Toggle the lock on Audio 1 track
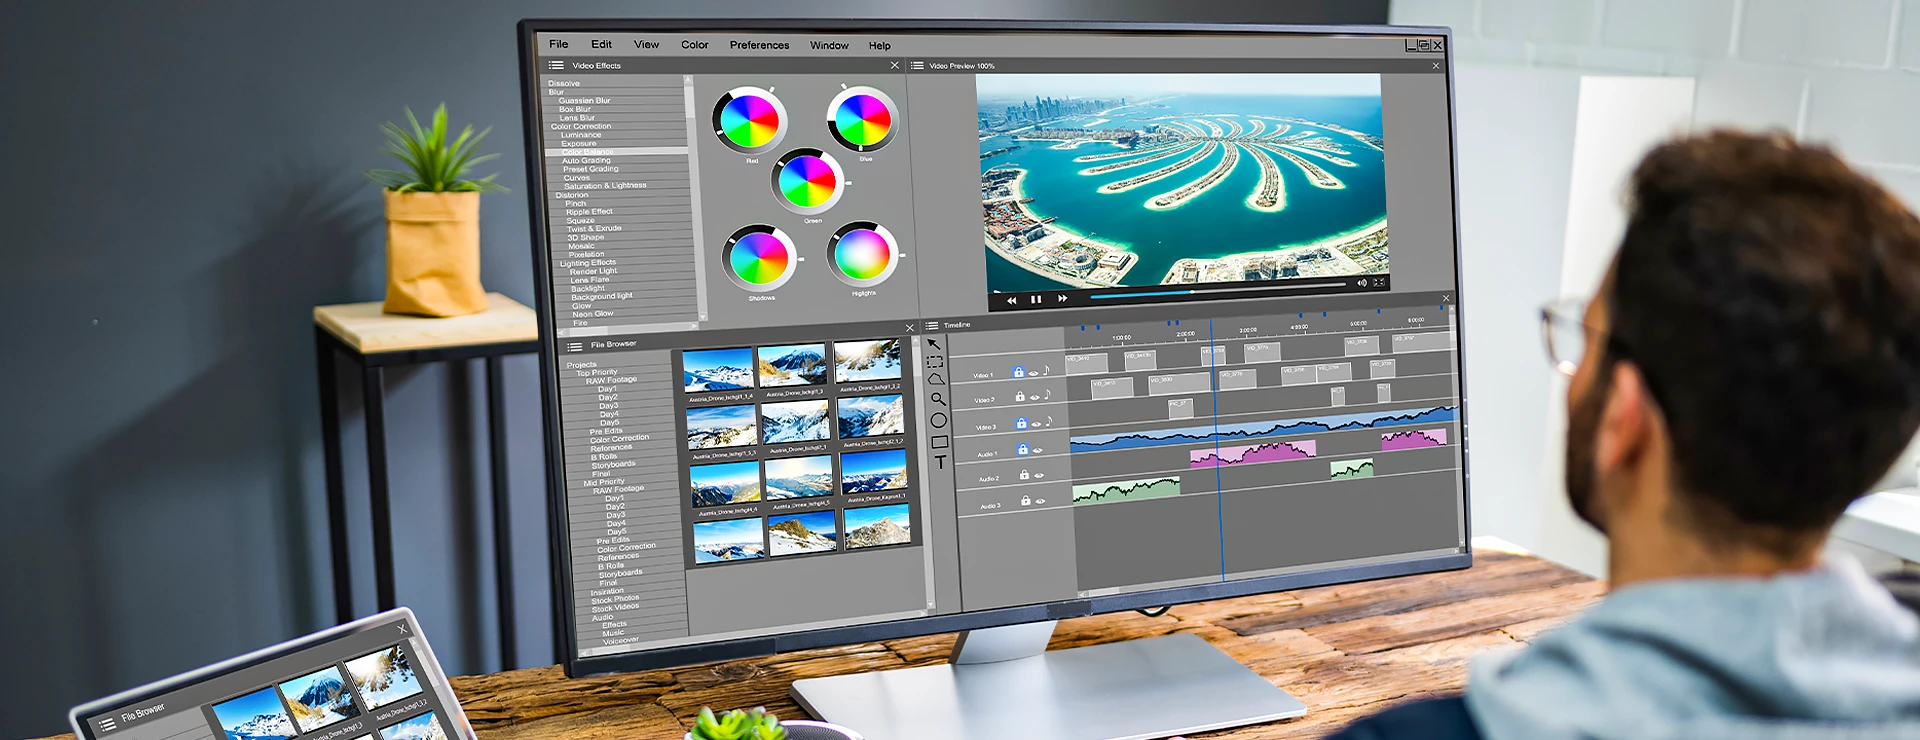Image resolution: width=1920 pixels, height=740 pixels. pos(1022,449)
